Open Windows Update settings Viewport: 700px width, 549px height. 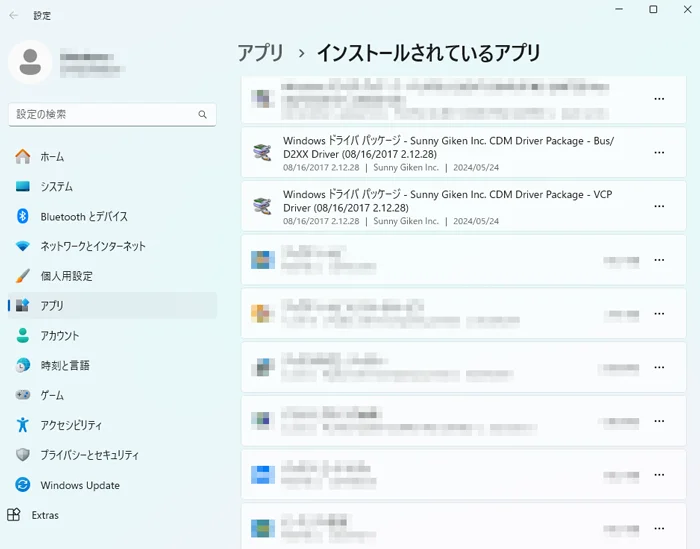pyautogui.click(x=112, y=485)
